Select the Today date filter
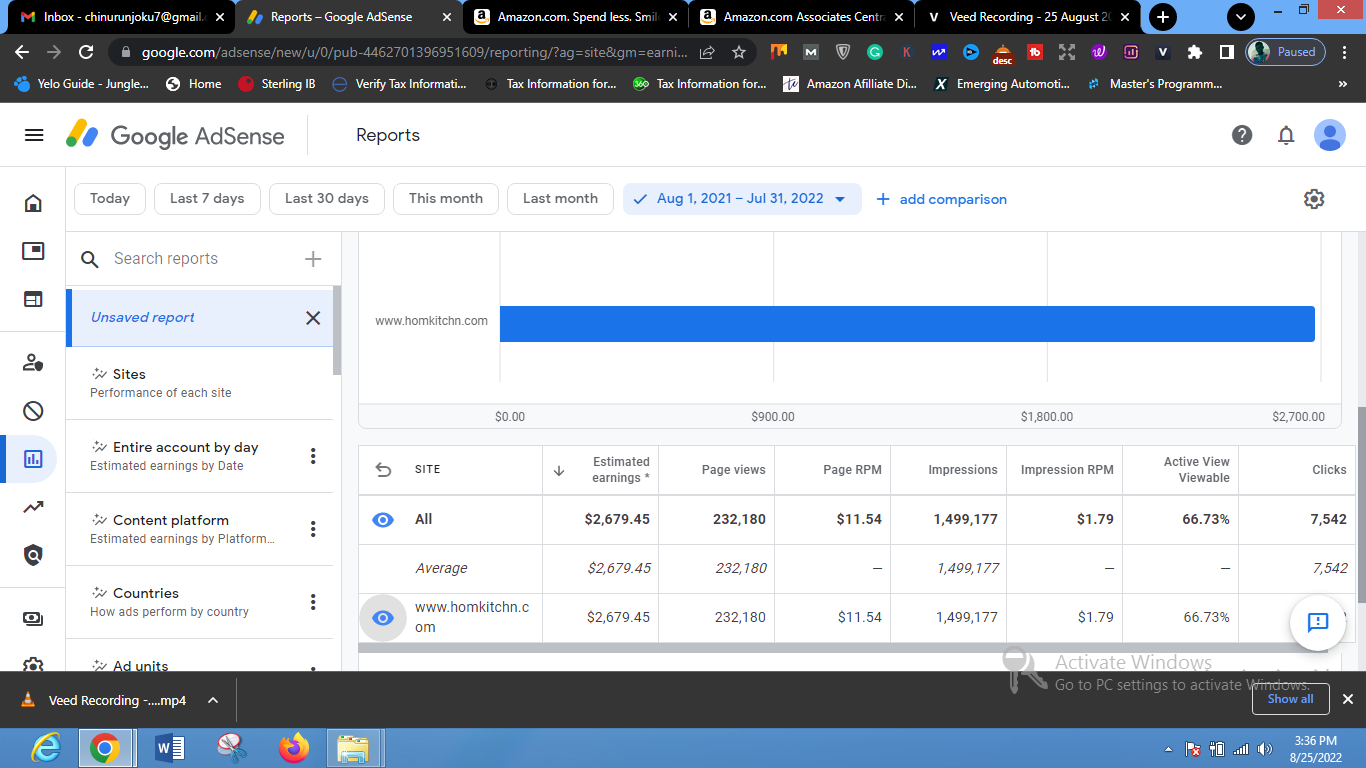1366x768 pixels. click(x=110, y=199)
